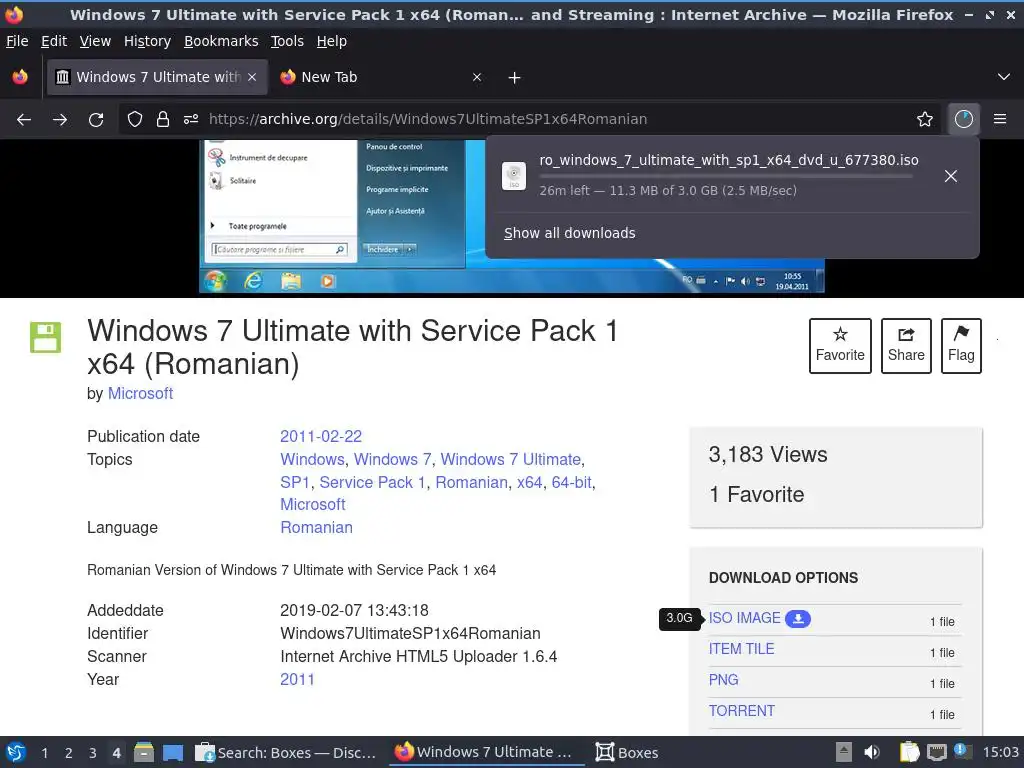
Task: Open the file manager taskbar icon
Action: [x=144, y=752]
